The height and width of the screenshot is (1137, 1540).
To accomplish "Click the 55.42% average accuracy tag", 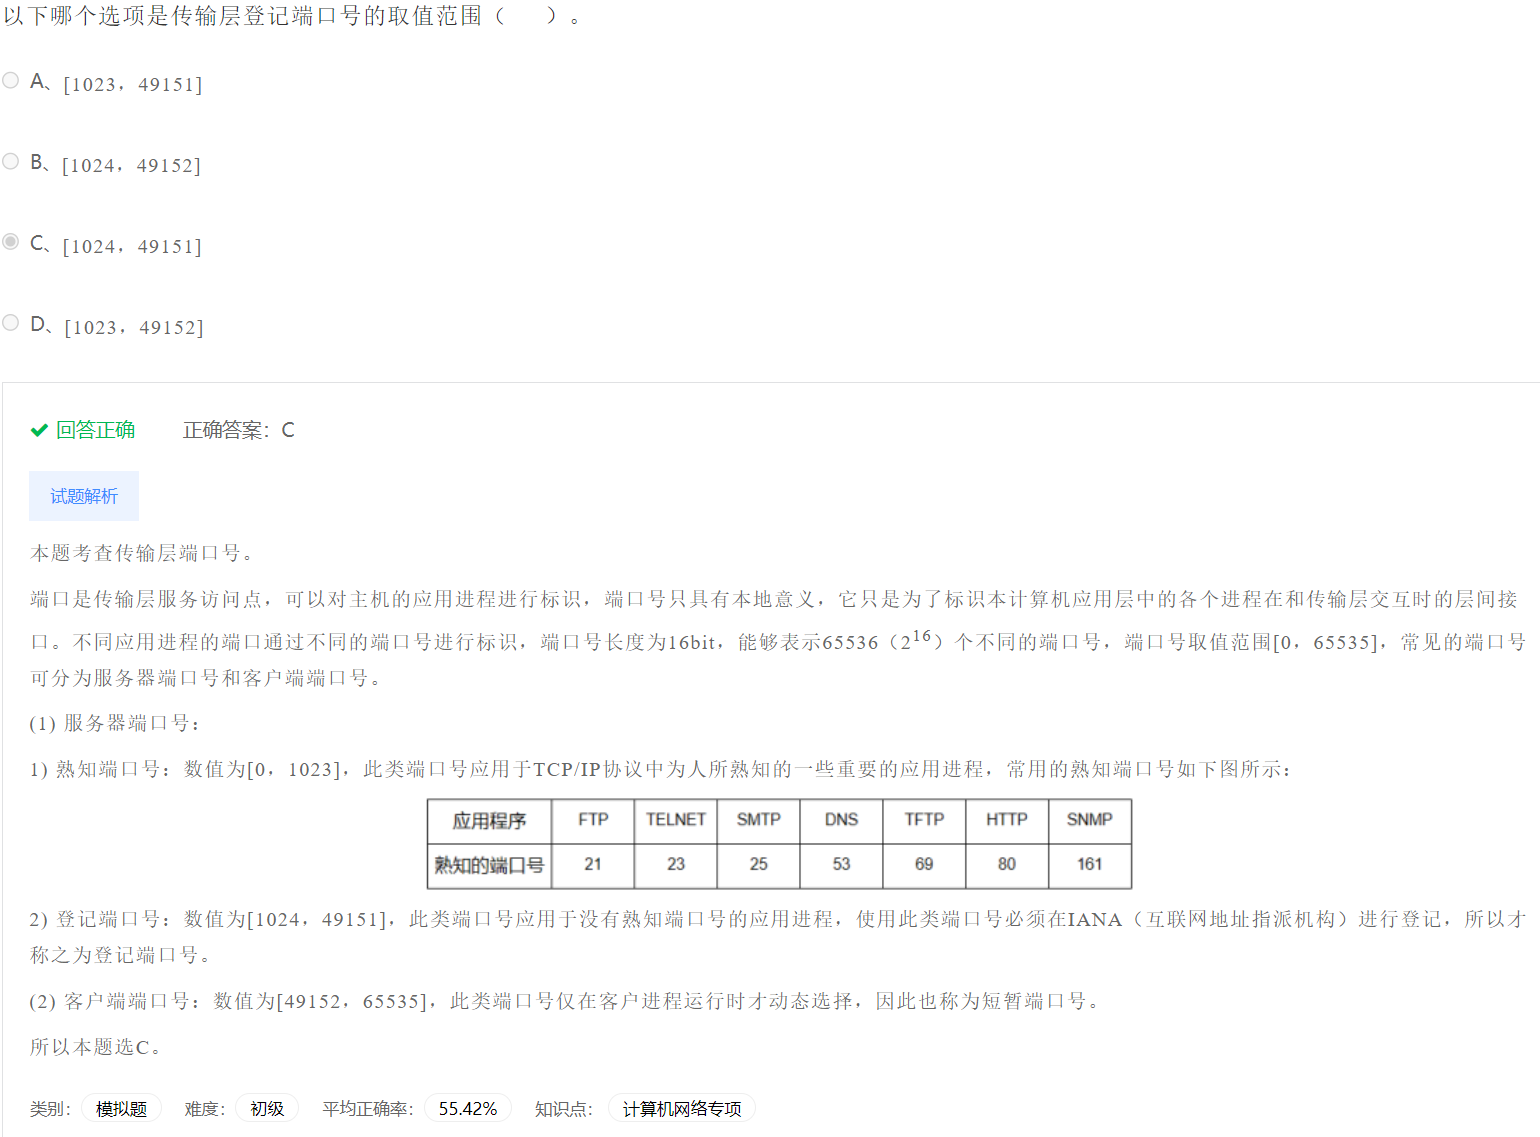I will tap(468, 1108).
